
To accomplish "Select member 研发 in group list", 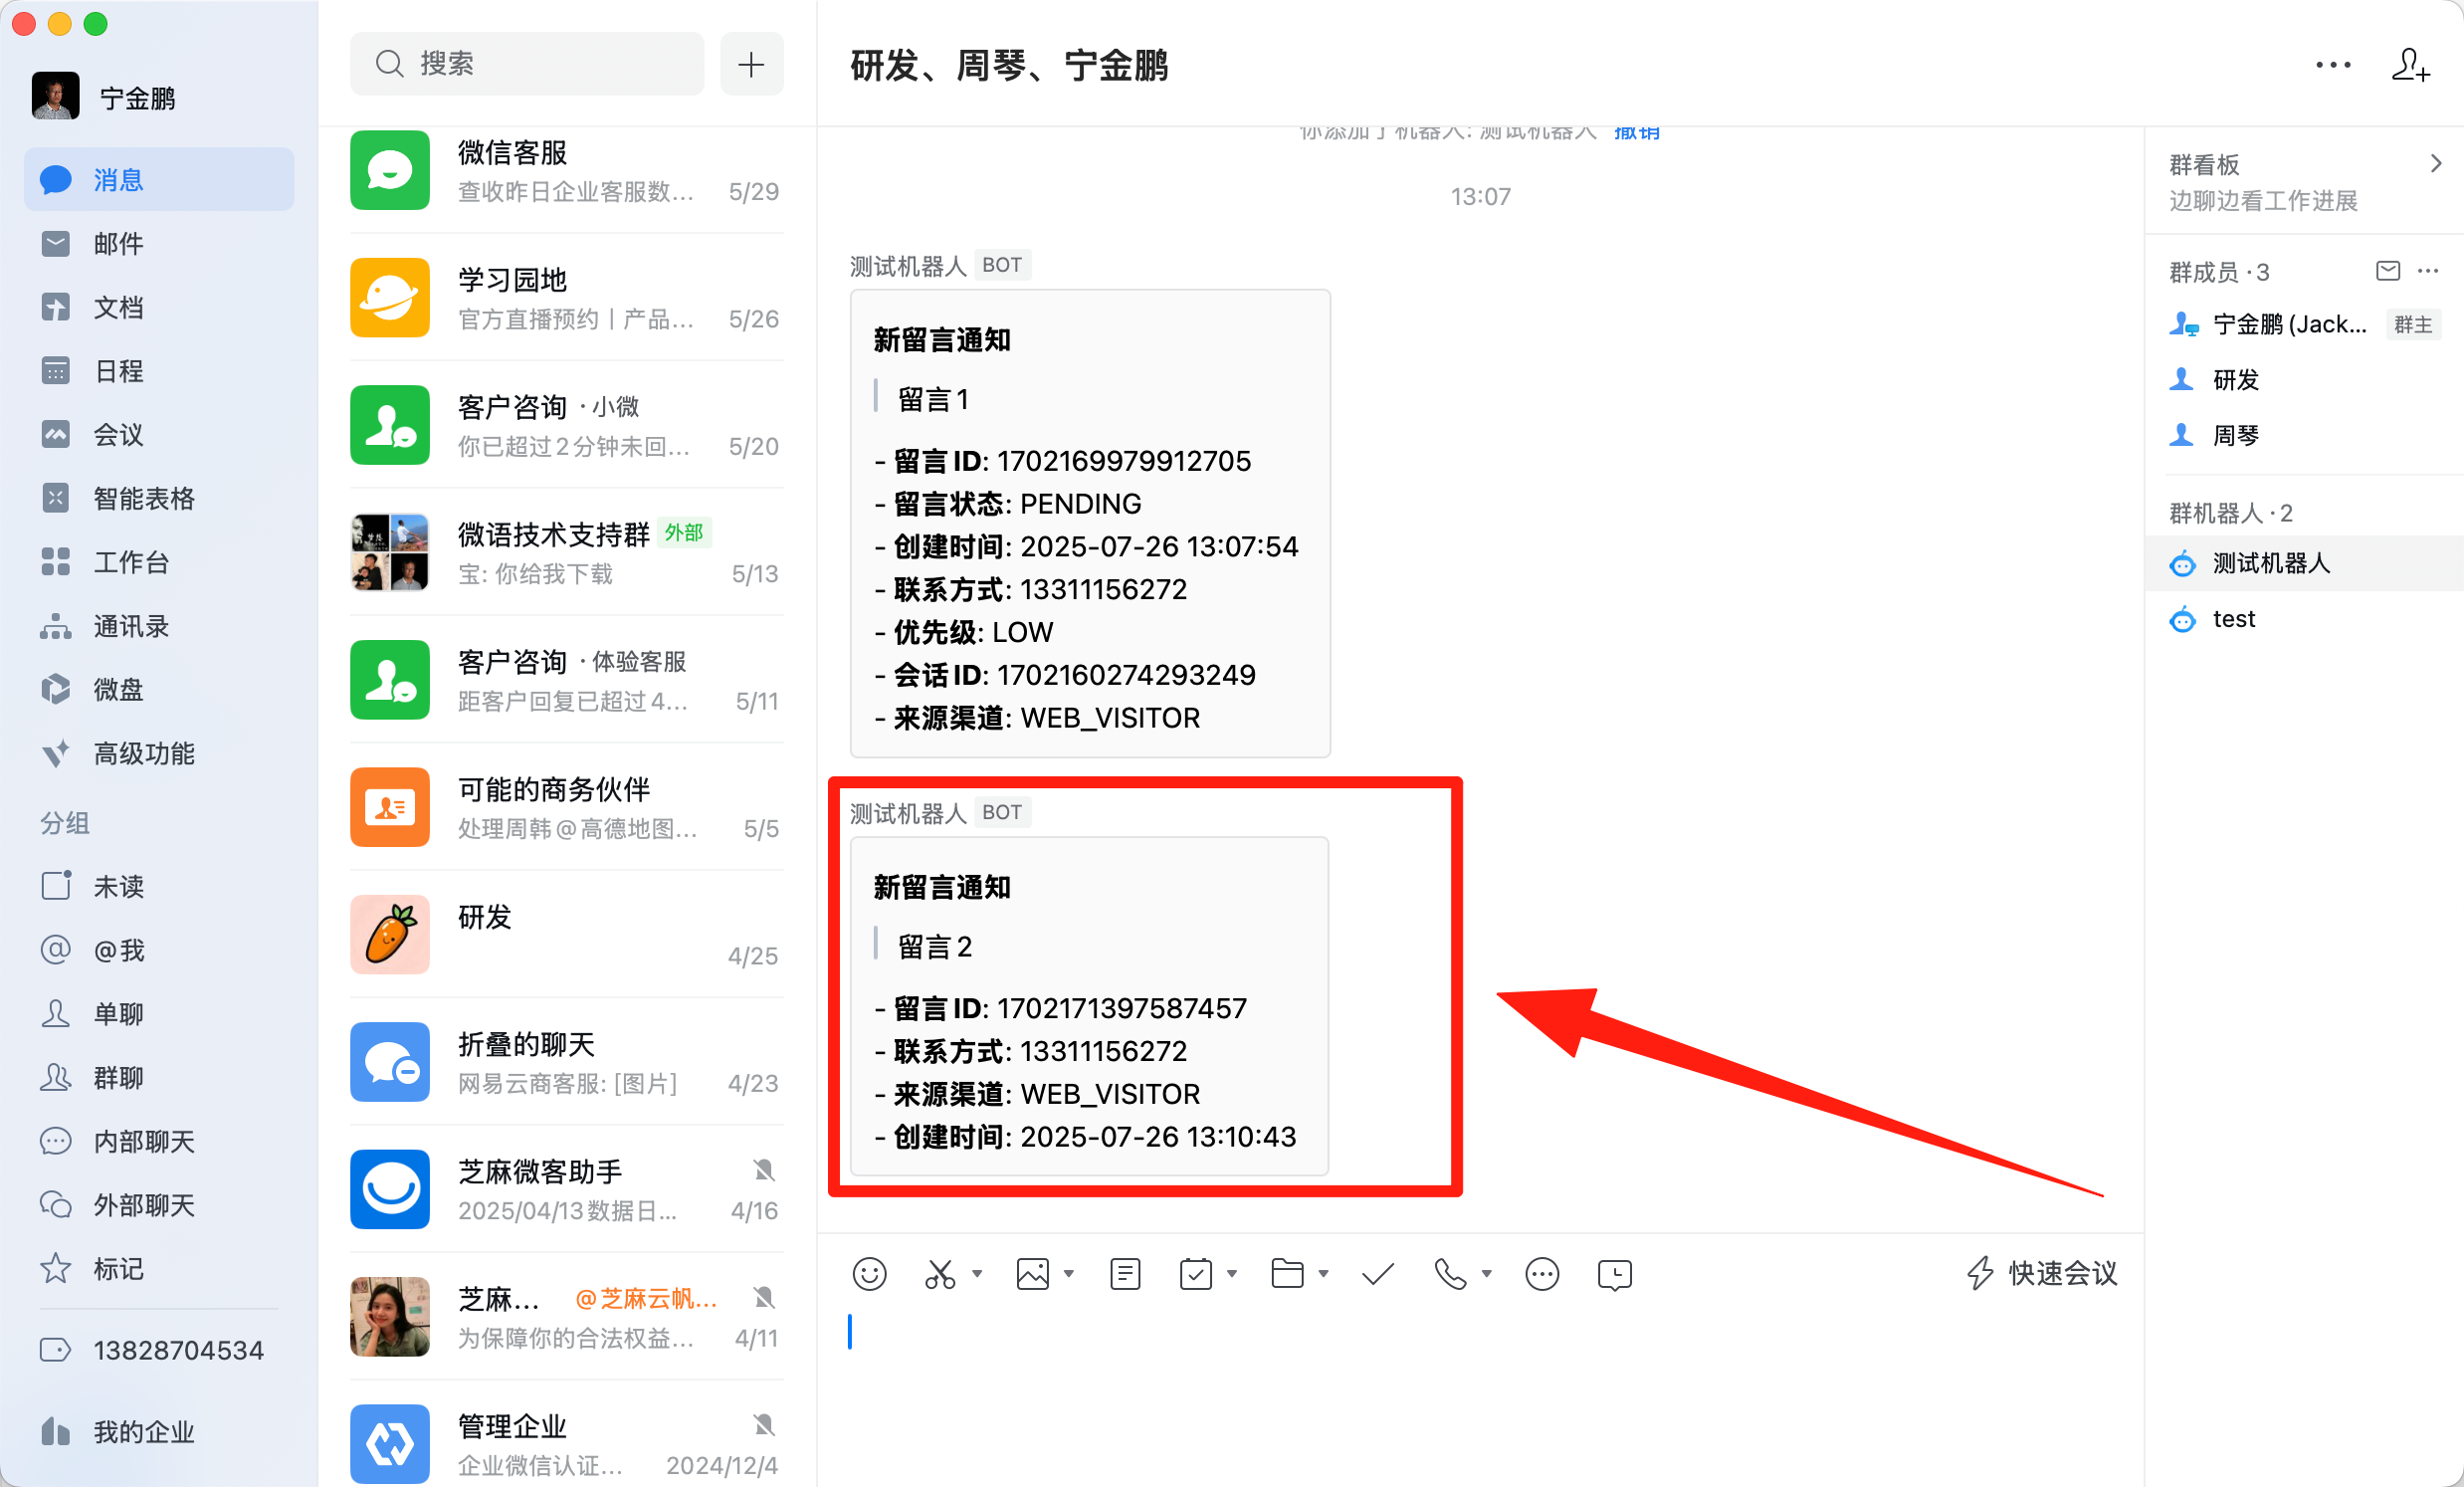I will pyautogui.click(x=2304, y=380).
